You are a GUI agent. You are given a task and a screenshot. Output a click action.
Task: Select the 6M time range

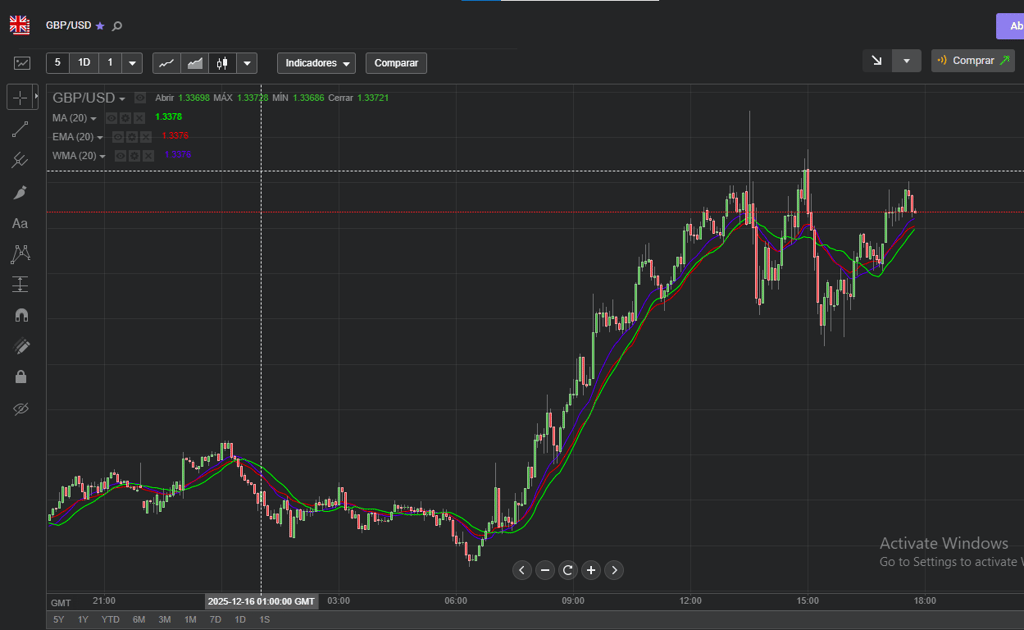(x=138, y=620)
